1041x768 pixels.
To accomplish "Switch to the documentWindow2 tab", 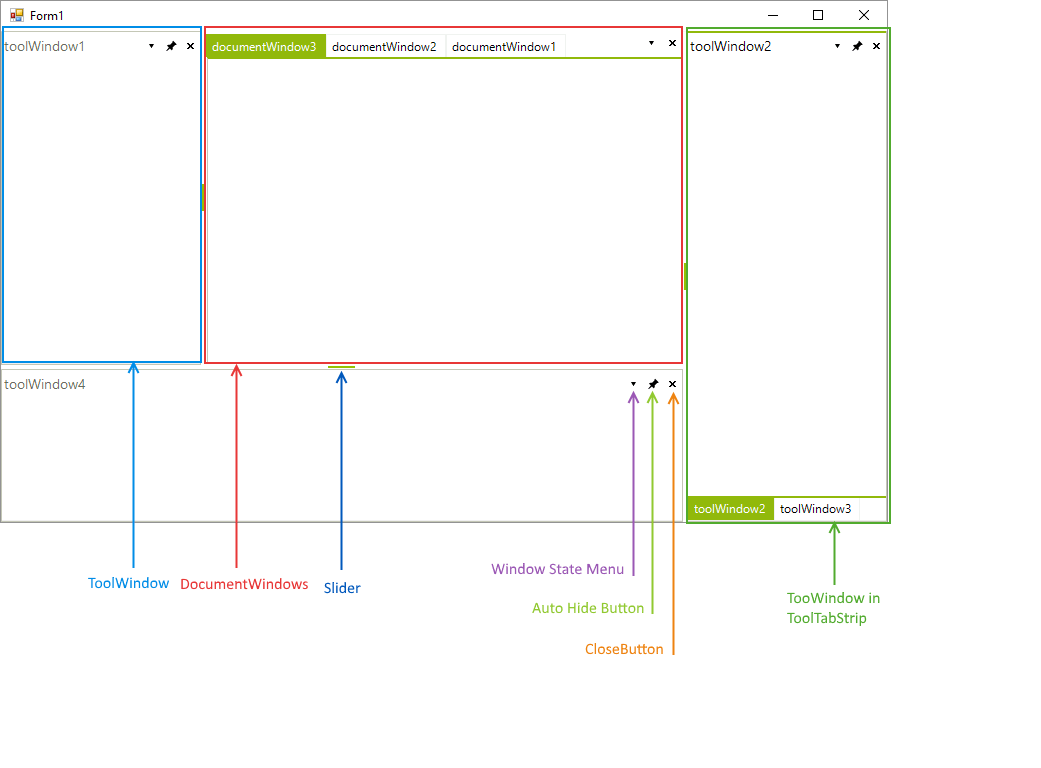I will point(385,45).
